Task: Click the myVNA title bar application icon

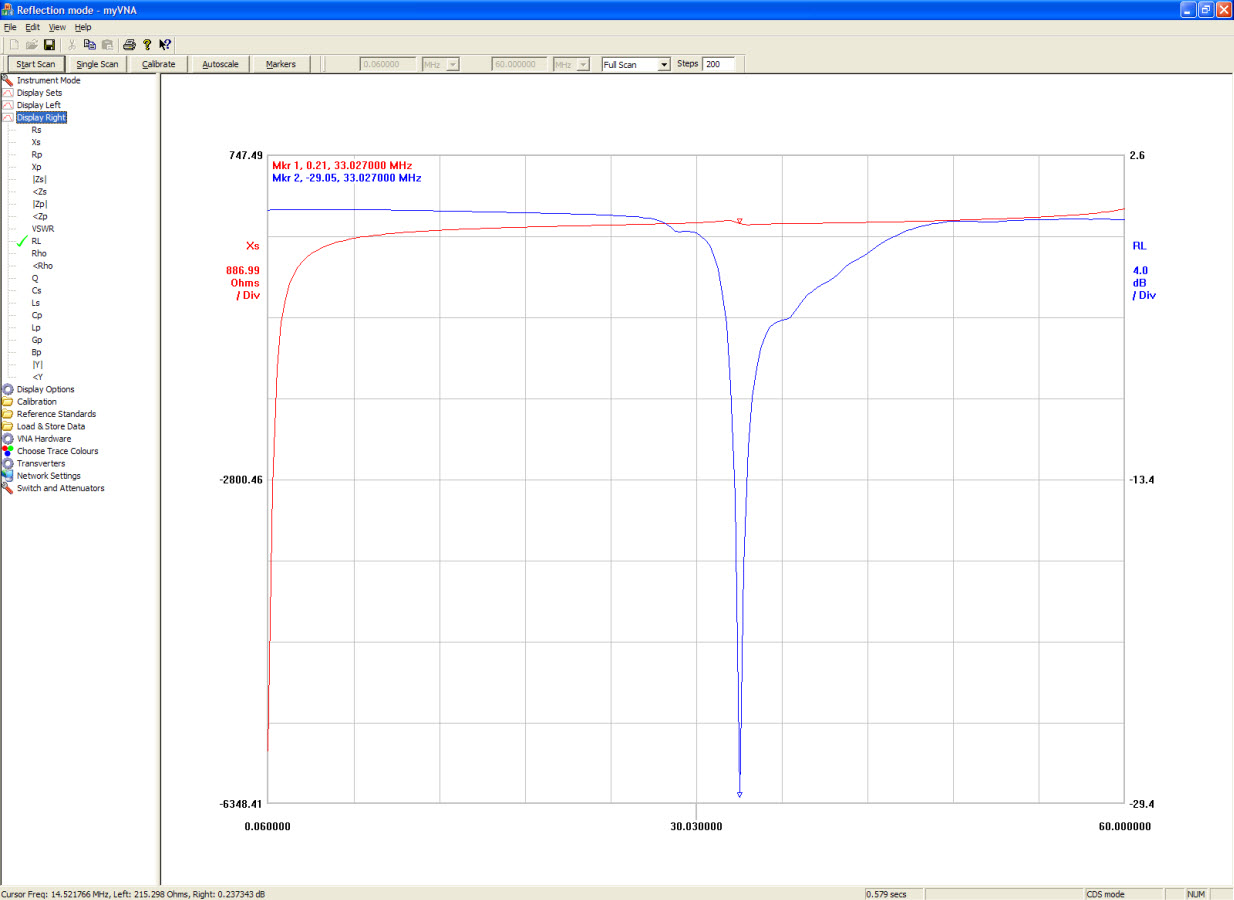Action: pyautogui.click(x=8, y=9)
